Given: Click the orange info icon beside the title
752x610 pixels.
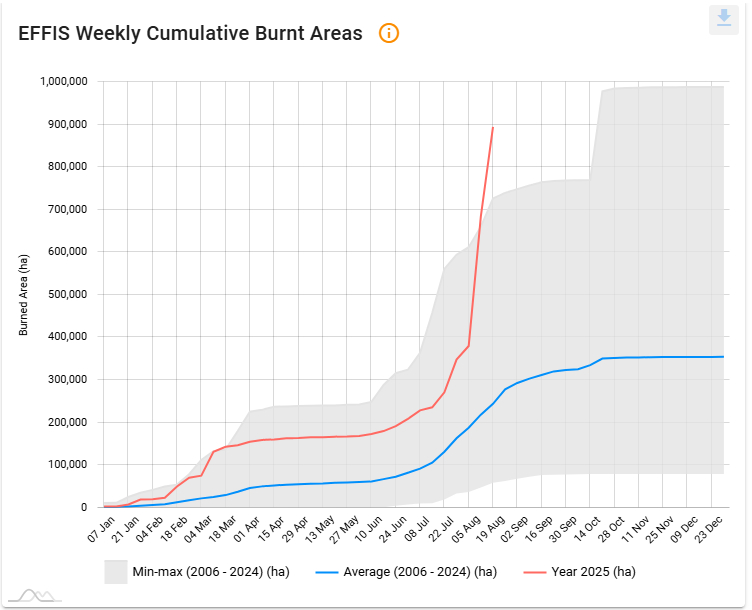Looking at the screenshot, I should tap(389, 33).
